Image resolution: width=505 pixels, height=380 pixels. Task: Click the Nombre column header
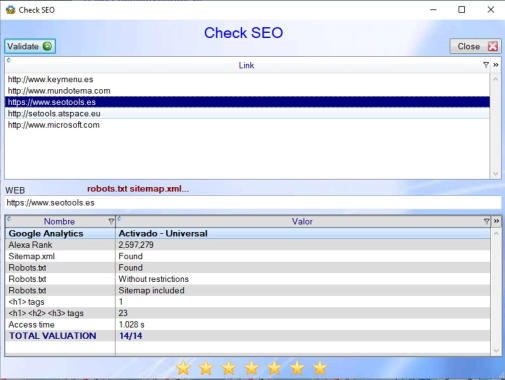[60, 221]
